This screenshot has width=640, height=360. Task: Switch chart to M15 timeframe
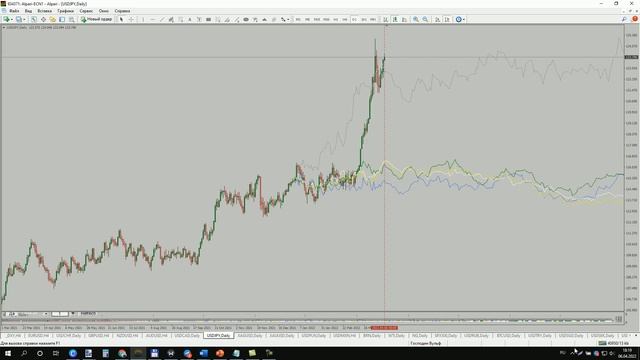click(317, 19)
